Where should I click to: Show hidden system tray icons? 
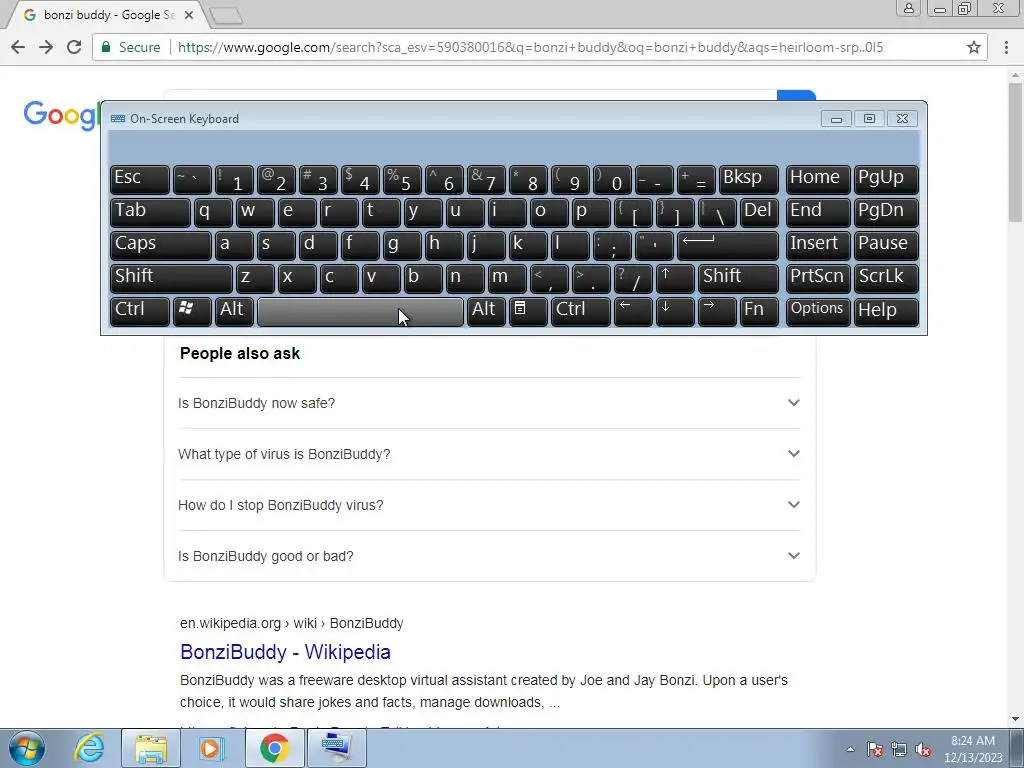click(x=850, y=749)
